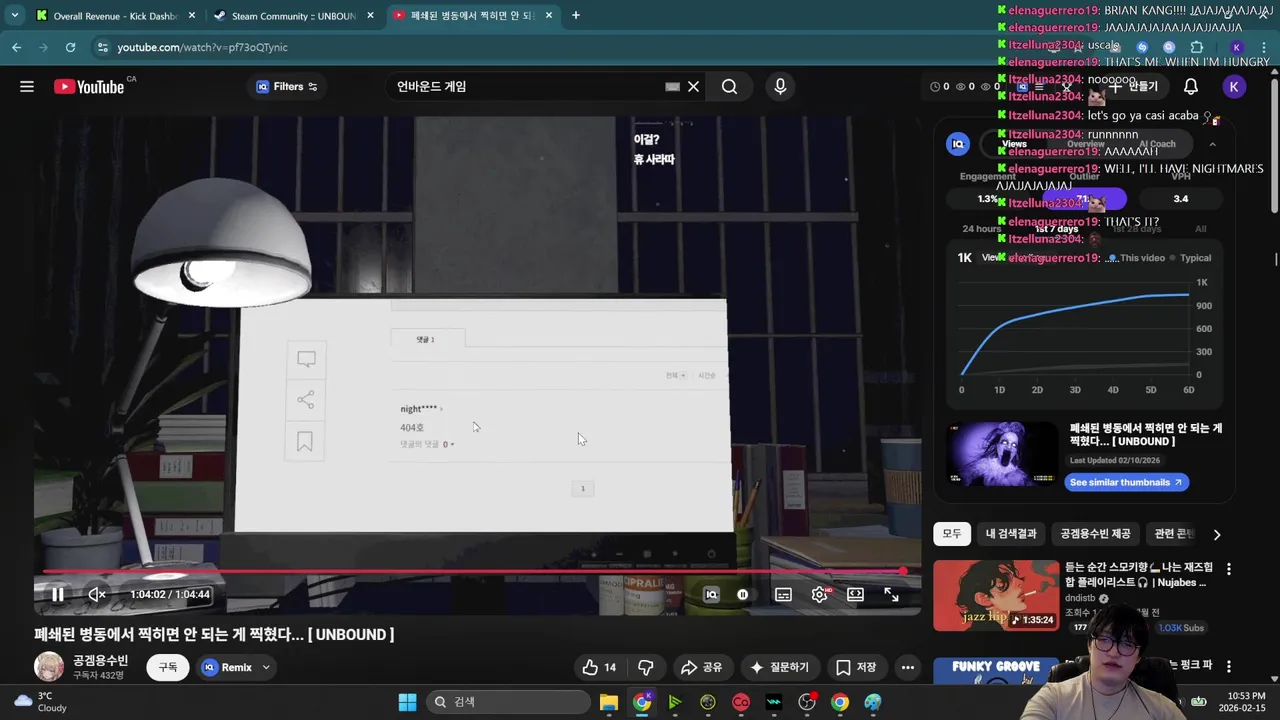Open options for the Nujabes playlist video

click(x=1229, y=569)
